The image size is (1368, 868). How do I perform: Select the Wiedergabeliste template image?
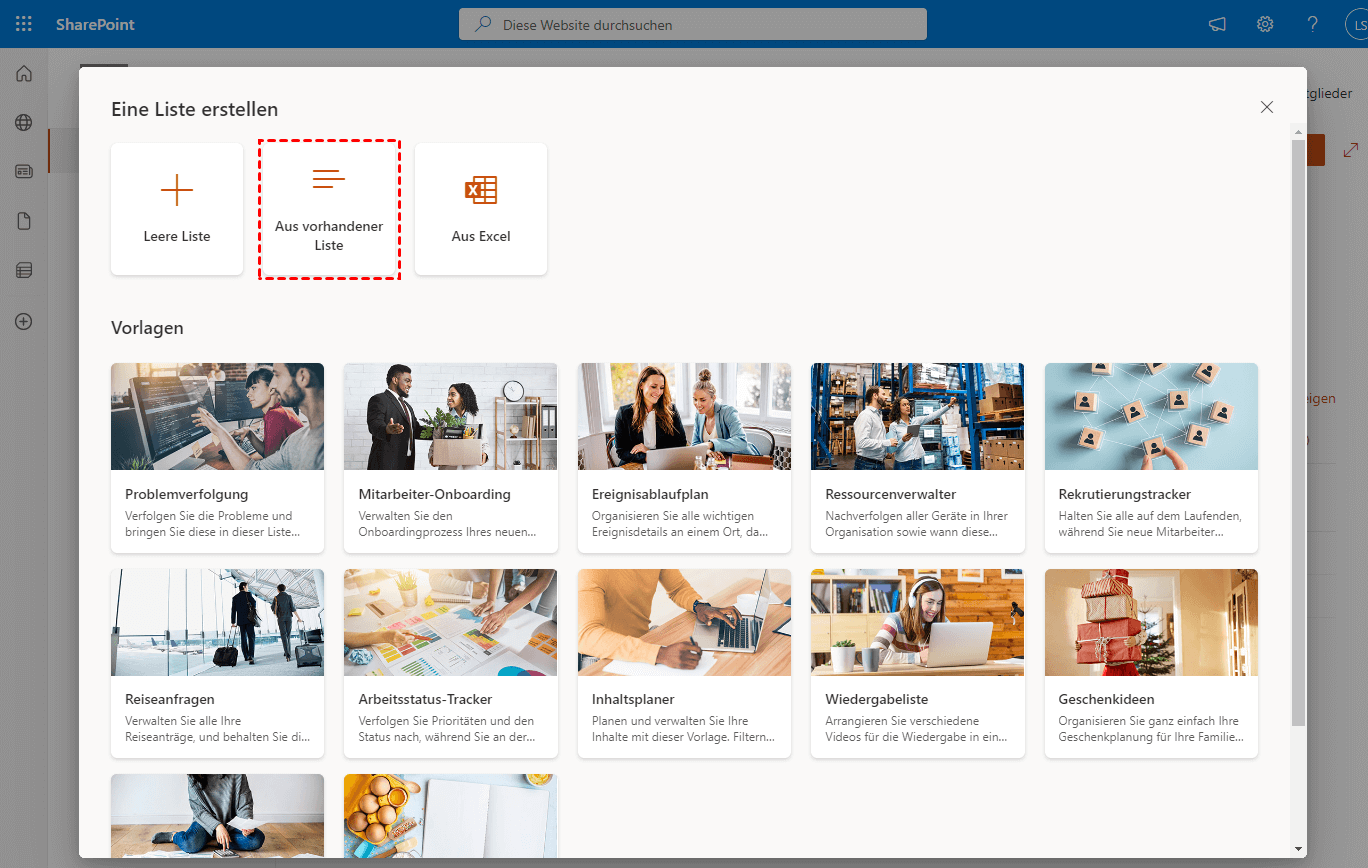click(x=918, y=622)
